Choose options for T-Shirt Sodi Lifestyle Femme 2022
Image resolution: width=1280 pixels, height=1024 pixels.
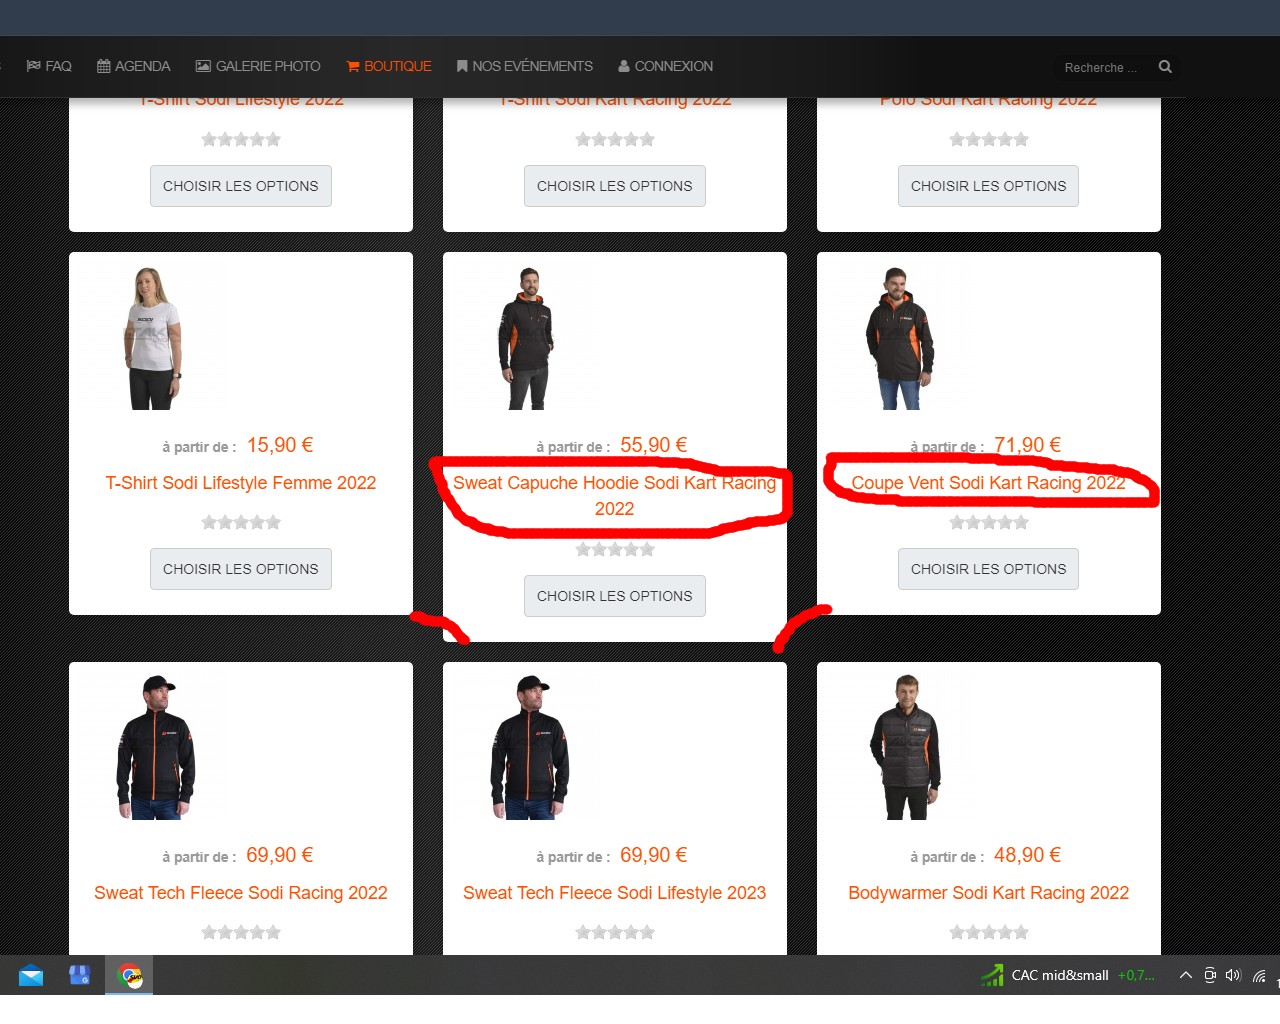pos(241,569)
